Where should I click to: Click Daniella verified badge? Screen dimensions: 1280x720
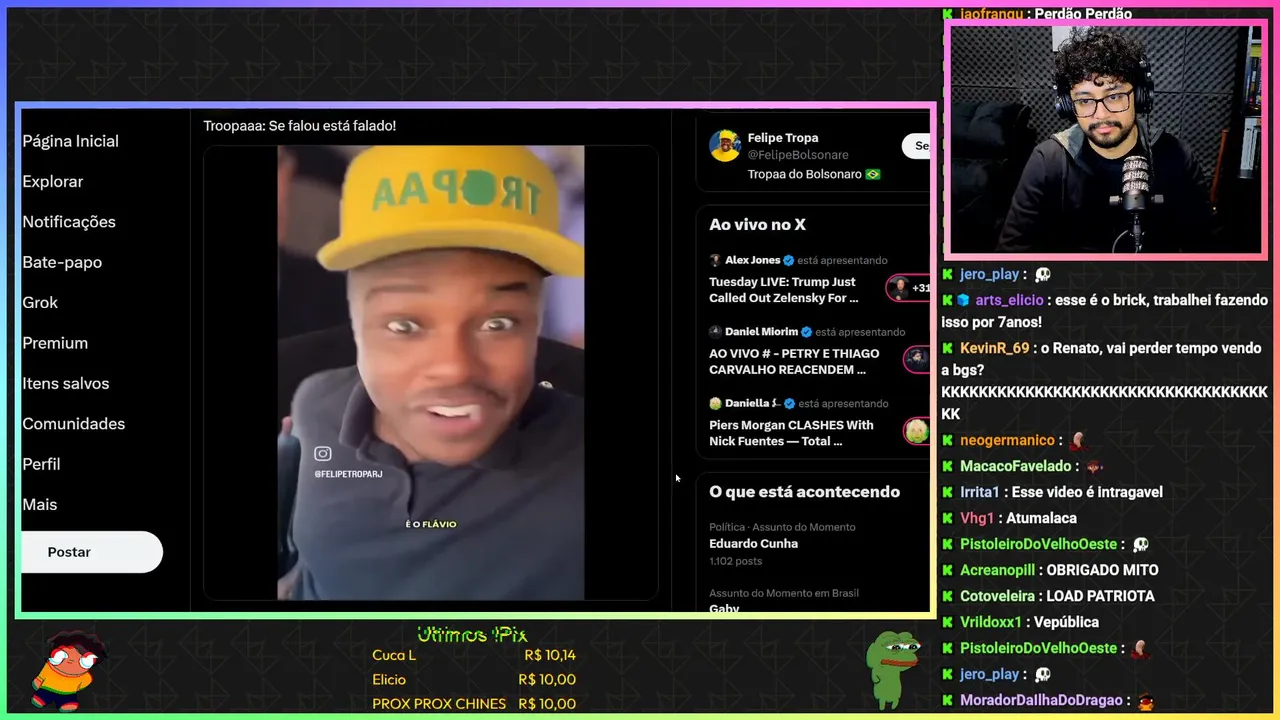(789, 403)
